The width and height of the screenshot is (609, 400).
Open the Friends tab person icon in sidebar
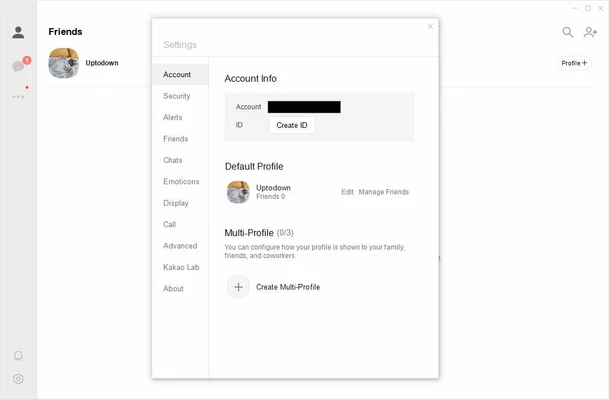pyautogui.click(x=18, y=32)
